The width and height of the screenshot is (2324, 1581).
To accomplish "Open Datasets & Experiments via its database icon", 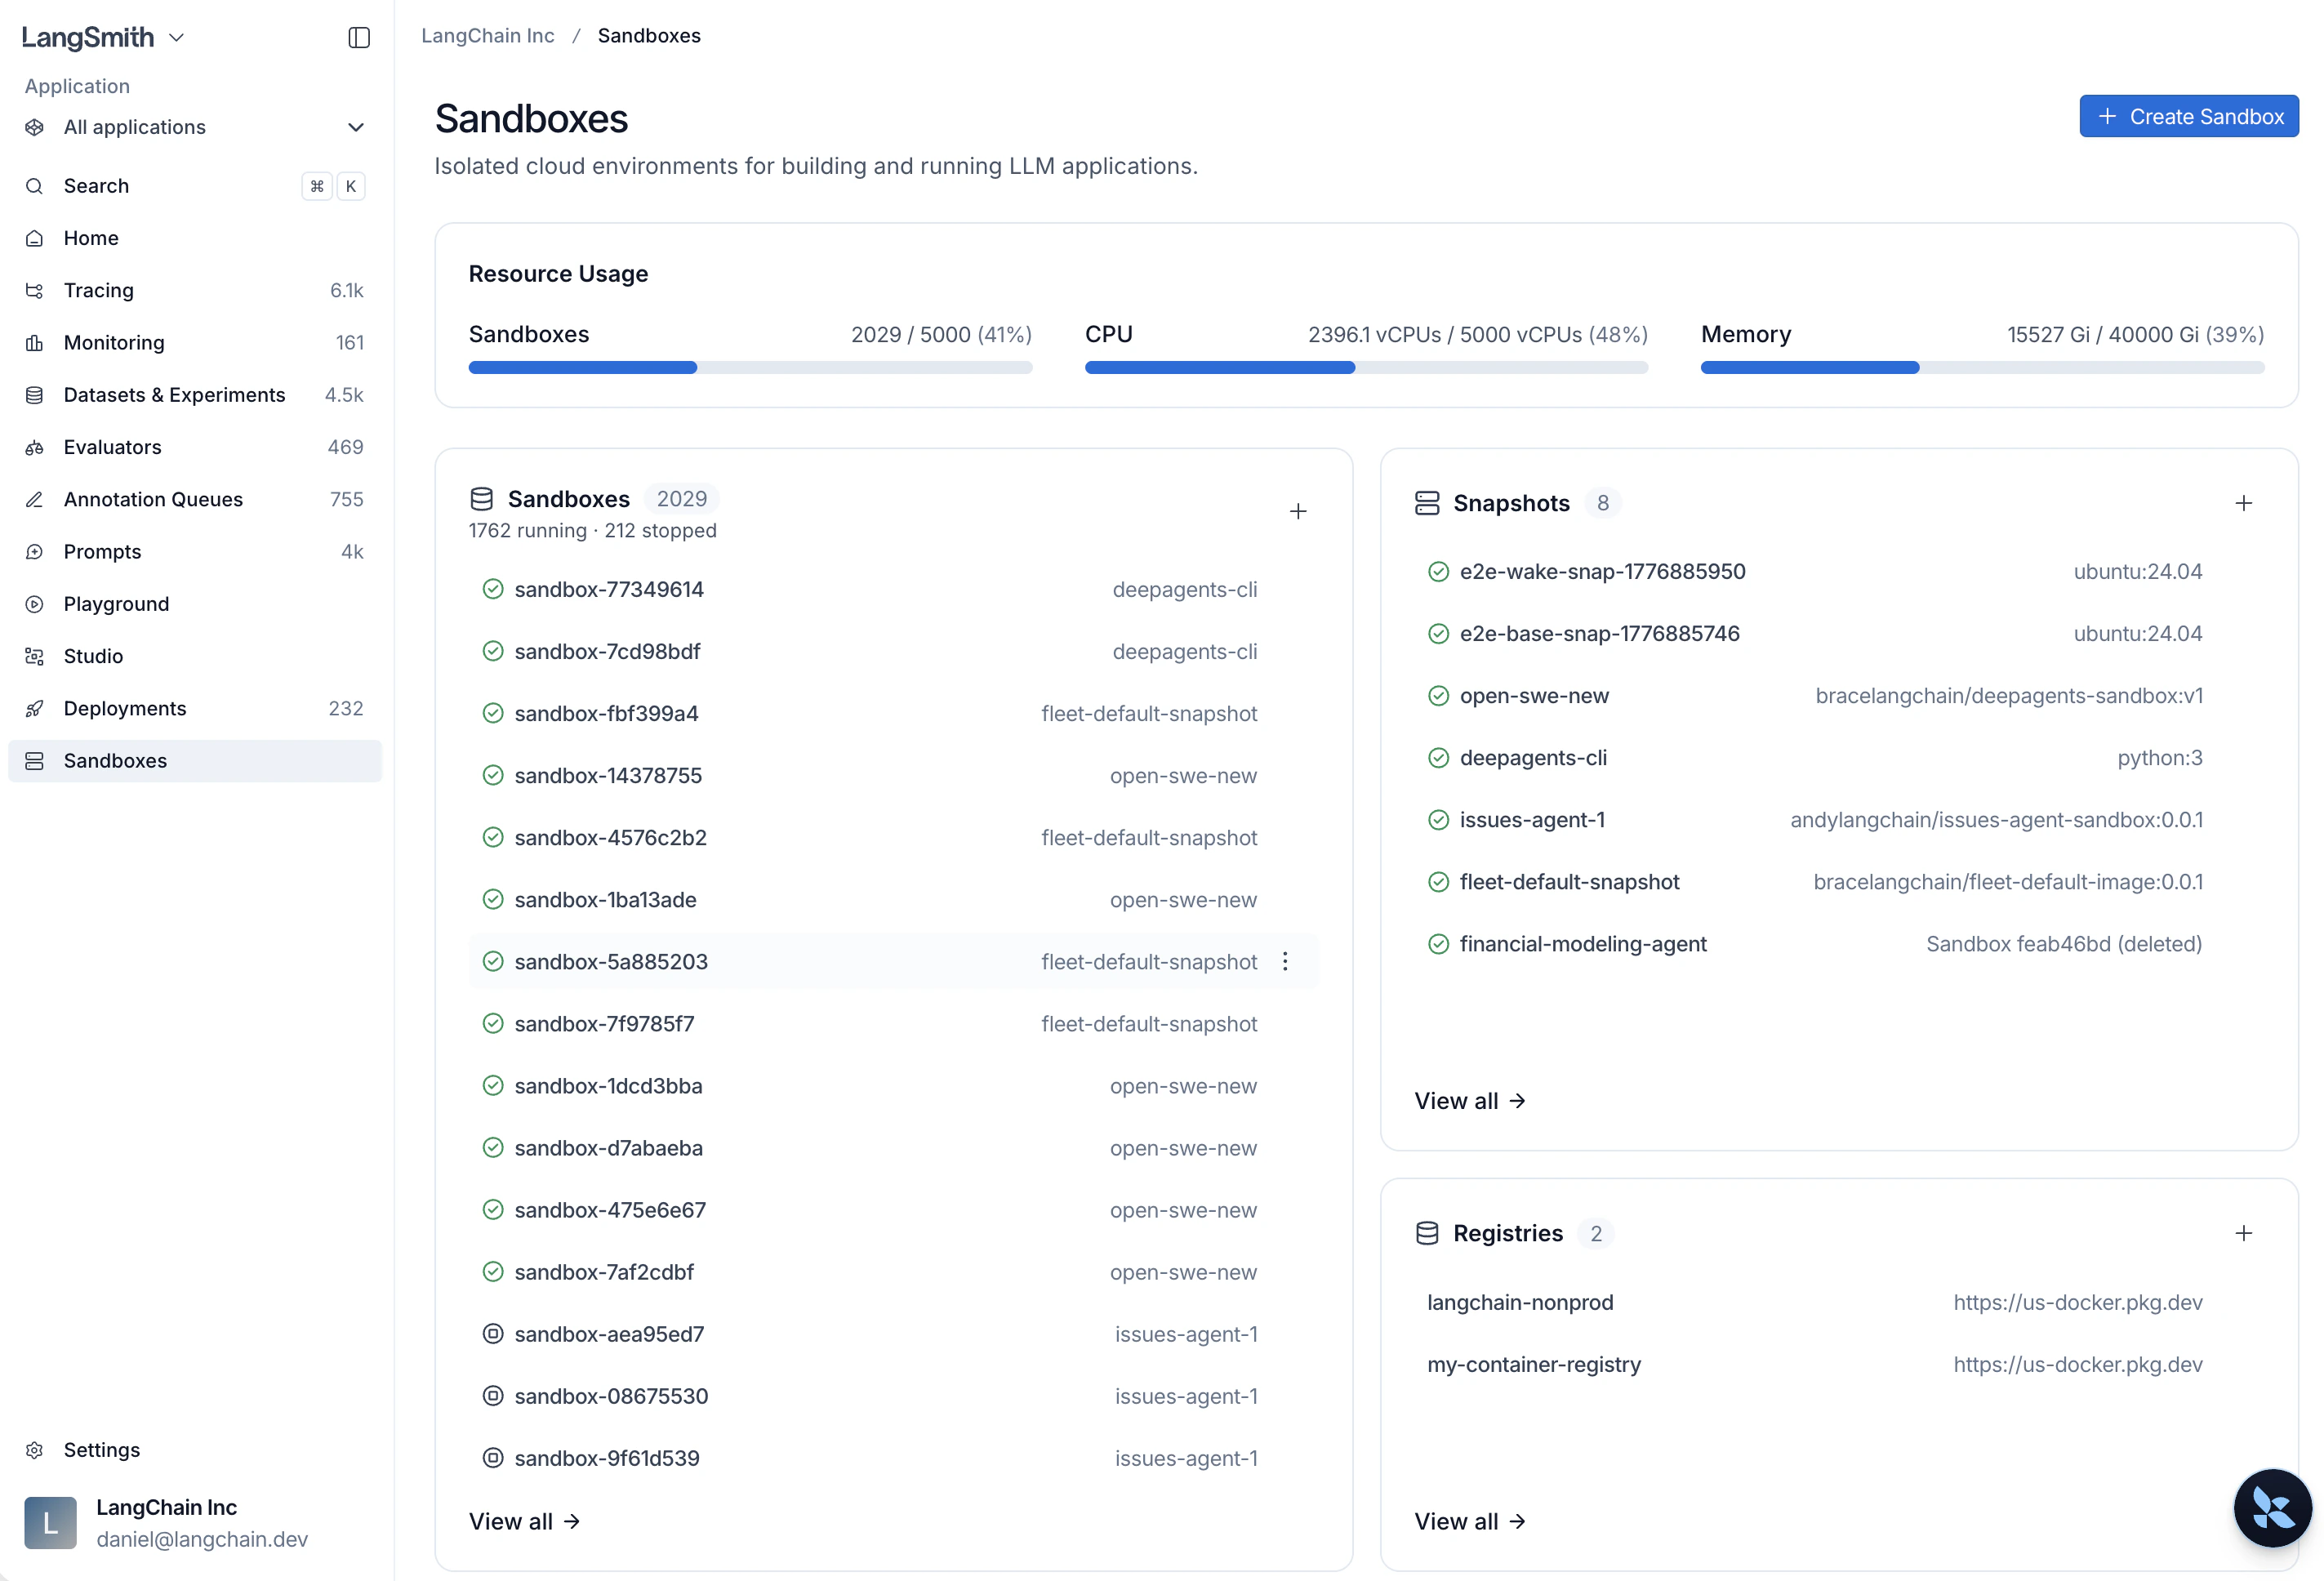I will [x=34, y=394].
